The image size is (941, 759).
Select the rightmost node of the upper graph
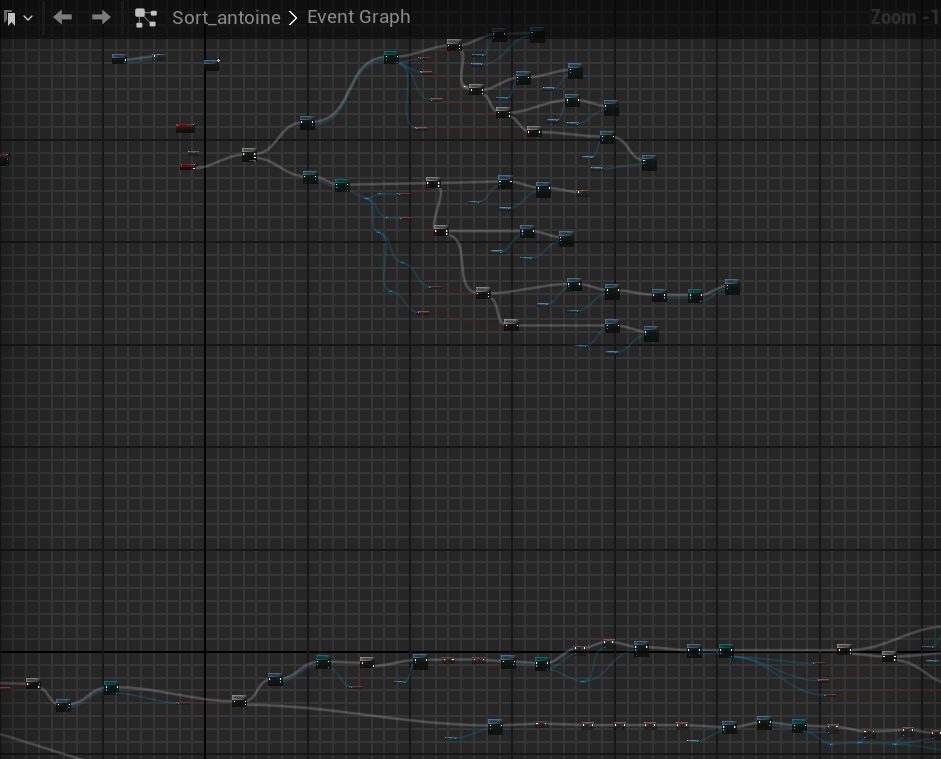(731, 287)
